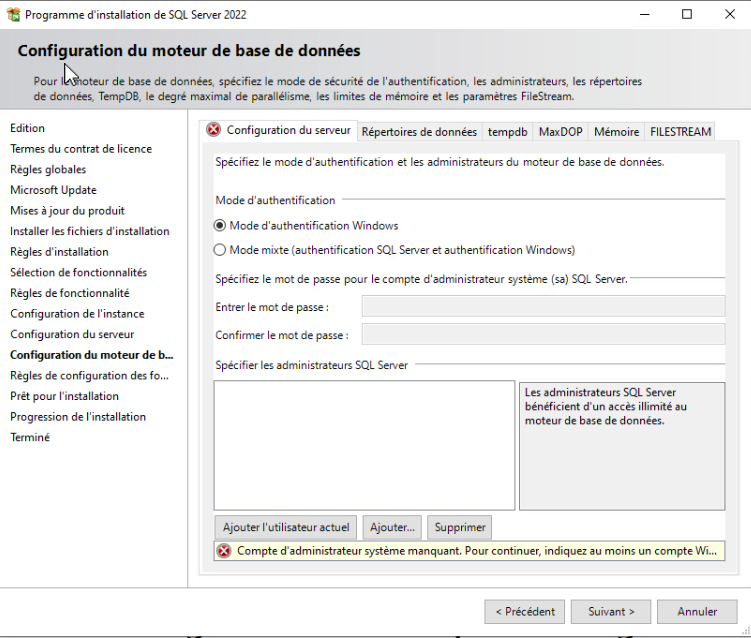This screenshot has height=638, width=751.
Task: Click the Supprimer button
Action: 460,527
